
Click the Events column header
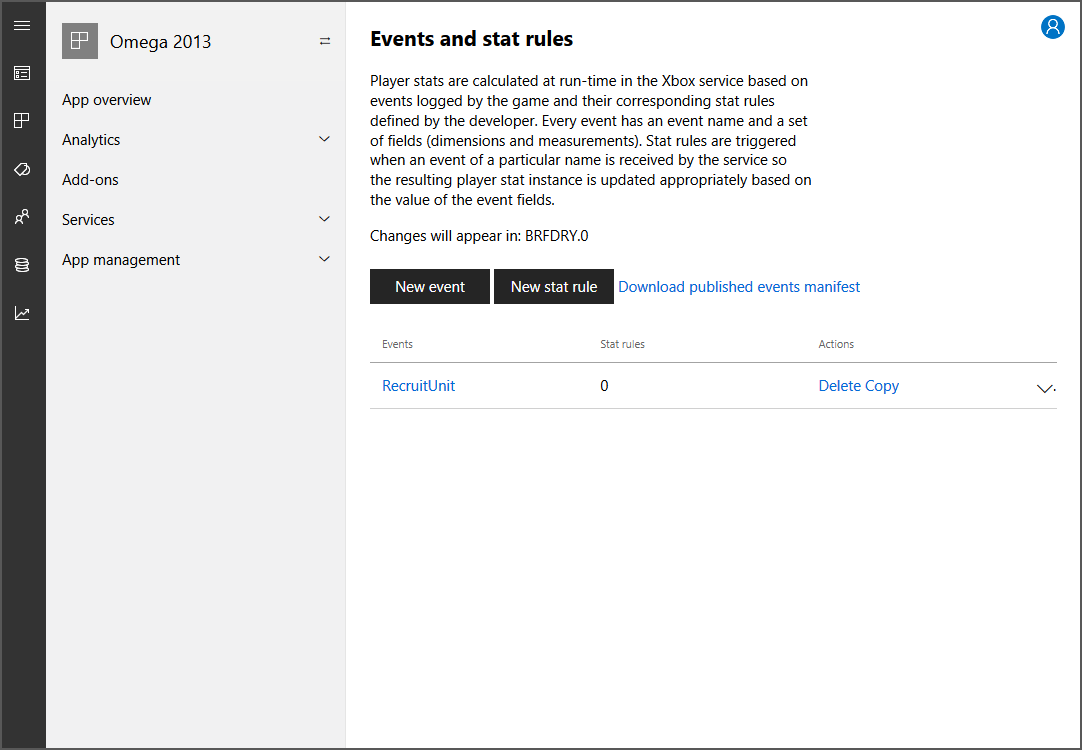(x=397, y=344)
